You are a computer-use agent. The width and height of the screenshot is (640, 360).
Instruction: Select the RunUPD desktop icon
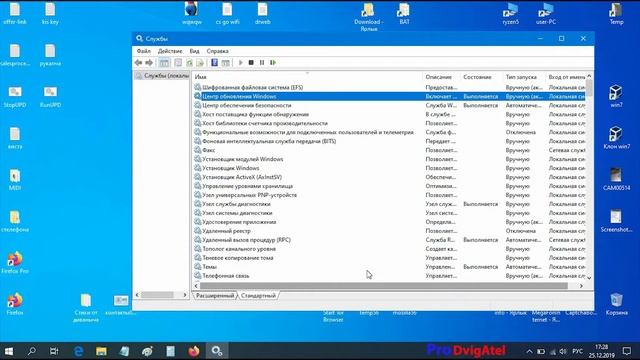tap(50, 97)
